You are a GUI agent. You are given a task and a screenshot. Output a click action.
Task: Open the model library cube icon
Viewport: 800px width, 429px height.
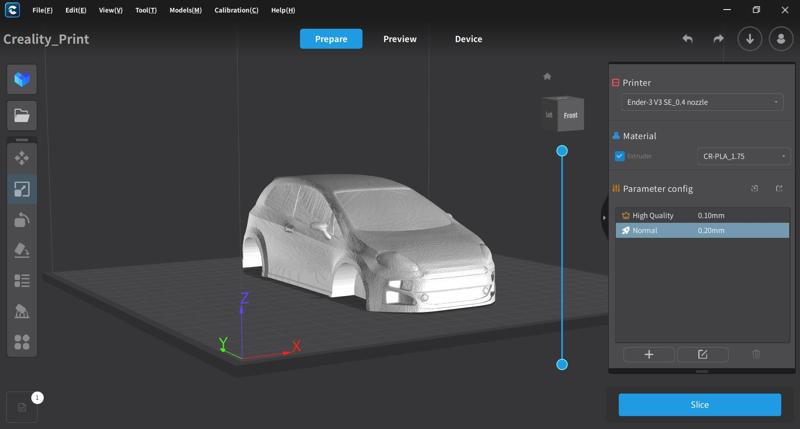(x=21, y=79)
